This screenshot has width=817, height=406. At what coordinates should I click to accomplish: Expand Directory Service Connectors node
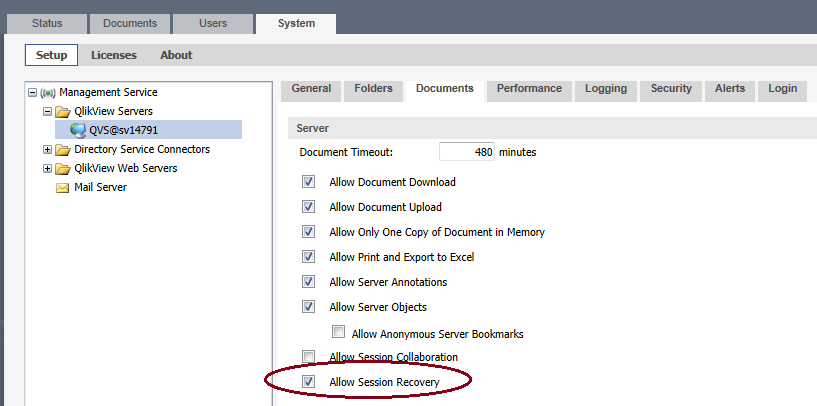[47, 150]
